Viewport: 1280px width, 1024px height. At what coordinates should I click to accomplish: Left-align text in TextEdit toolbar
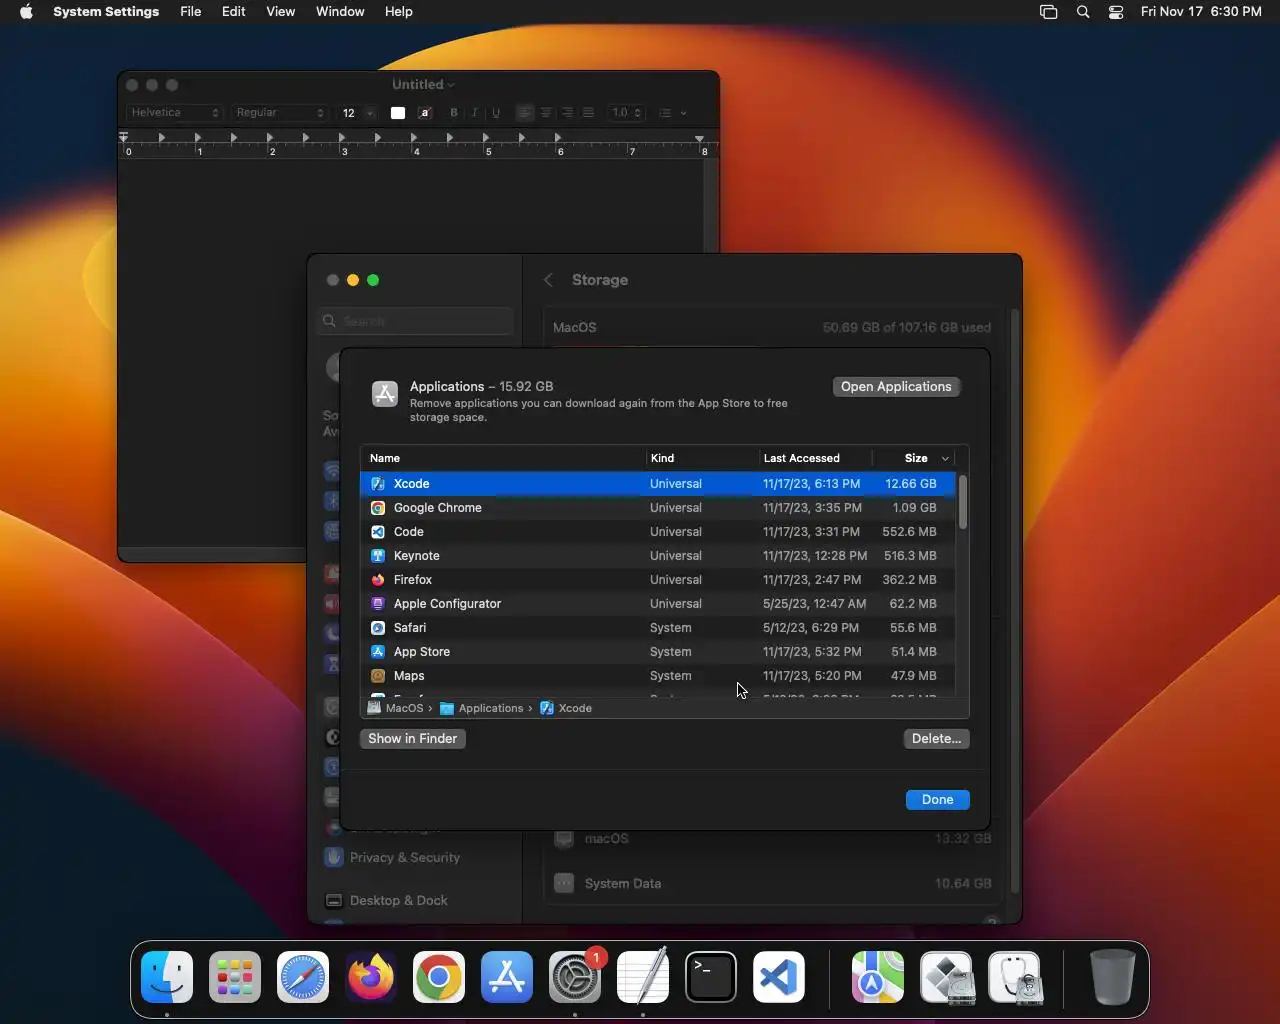point(525,113)
